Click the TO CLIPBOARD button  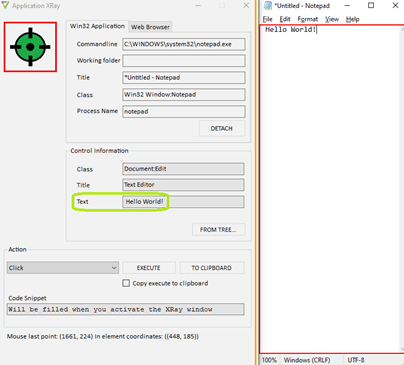212,268
